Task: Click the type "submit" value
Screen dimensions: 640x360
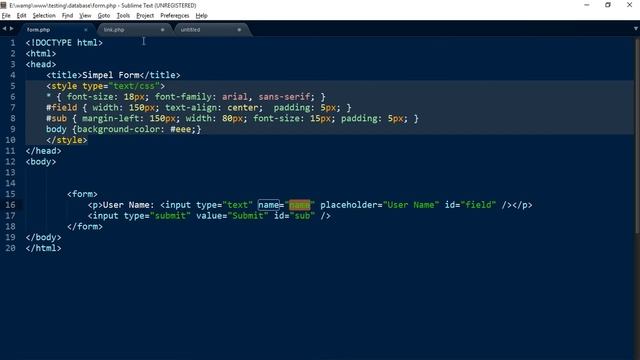Action: [170, 216]
